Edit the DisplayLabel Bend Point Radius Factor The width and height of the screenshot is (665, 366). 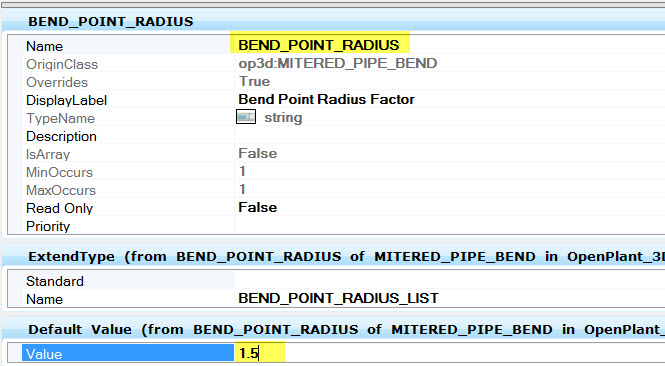pos(326,99)
